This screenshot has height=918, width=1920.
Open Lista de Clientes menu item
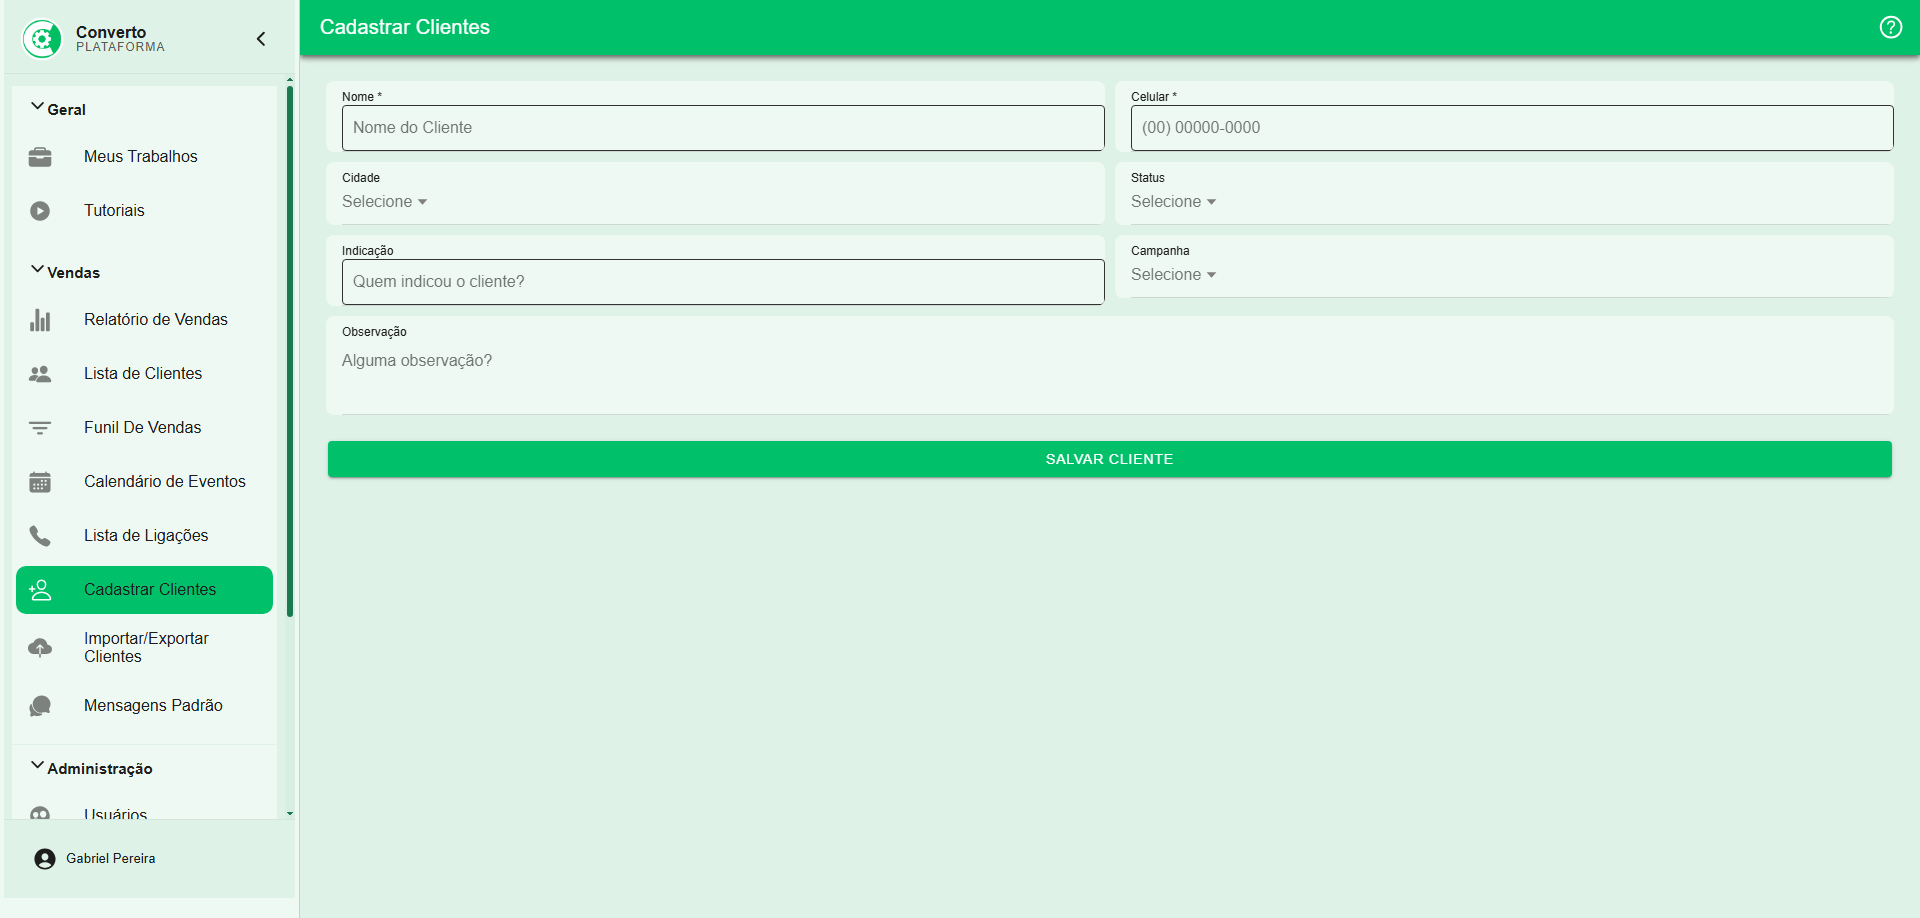[143, 374]
